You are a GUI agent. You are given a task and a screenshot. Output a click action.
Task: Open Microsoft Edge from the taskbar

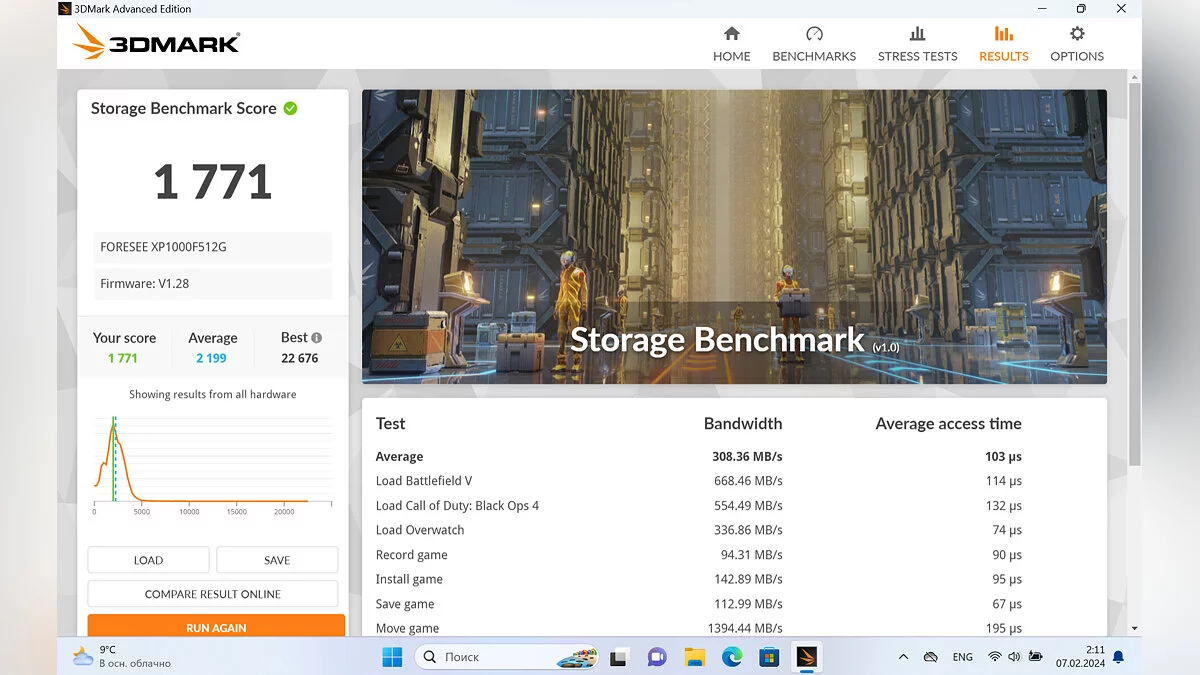point(732,657)
